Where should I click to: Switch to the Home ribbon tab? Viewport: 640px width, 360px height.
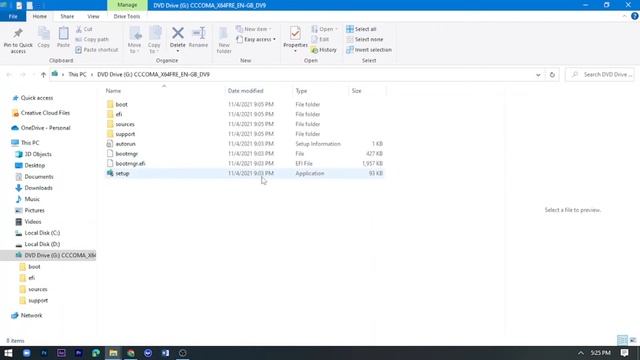tap(40, 16)
